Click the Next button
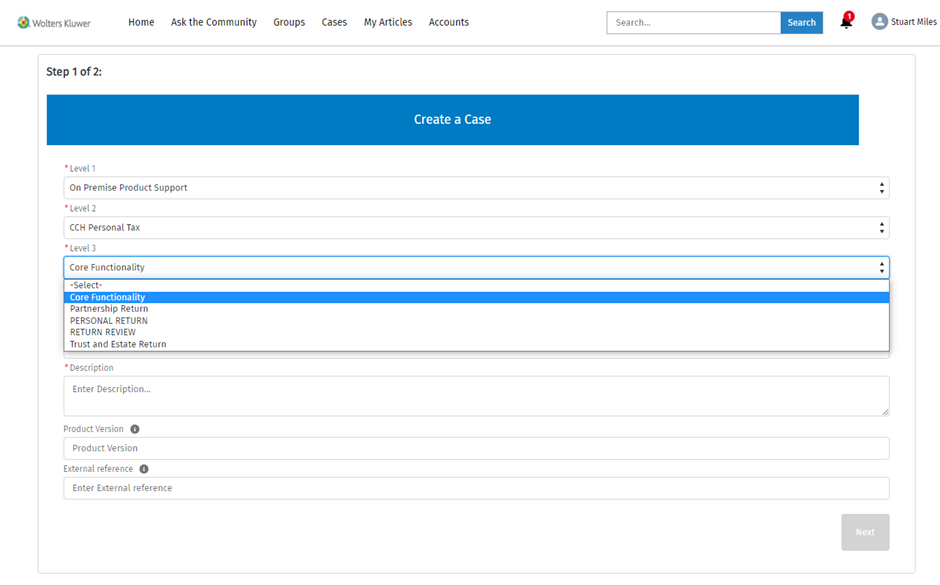Screen dimensions: 940x585 (865, 532)
